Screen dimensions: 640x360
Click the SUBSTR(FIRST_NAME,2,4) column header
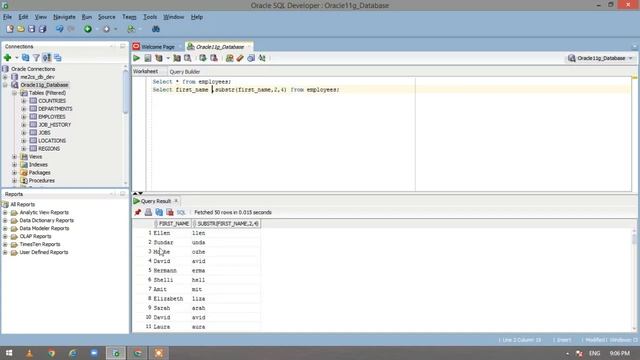[227, 224]
